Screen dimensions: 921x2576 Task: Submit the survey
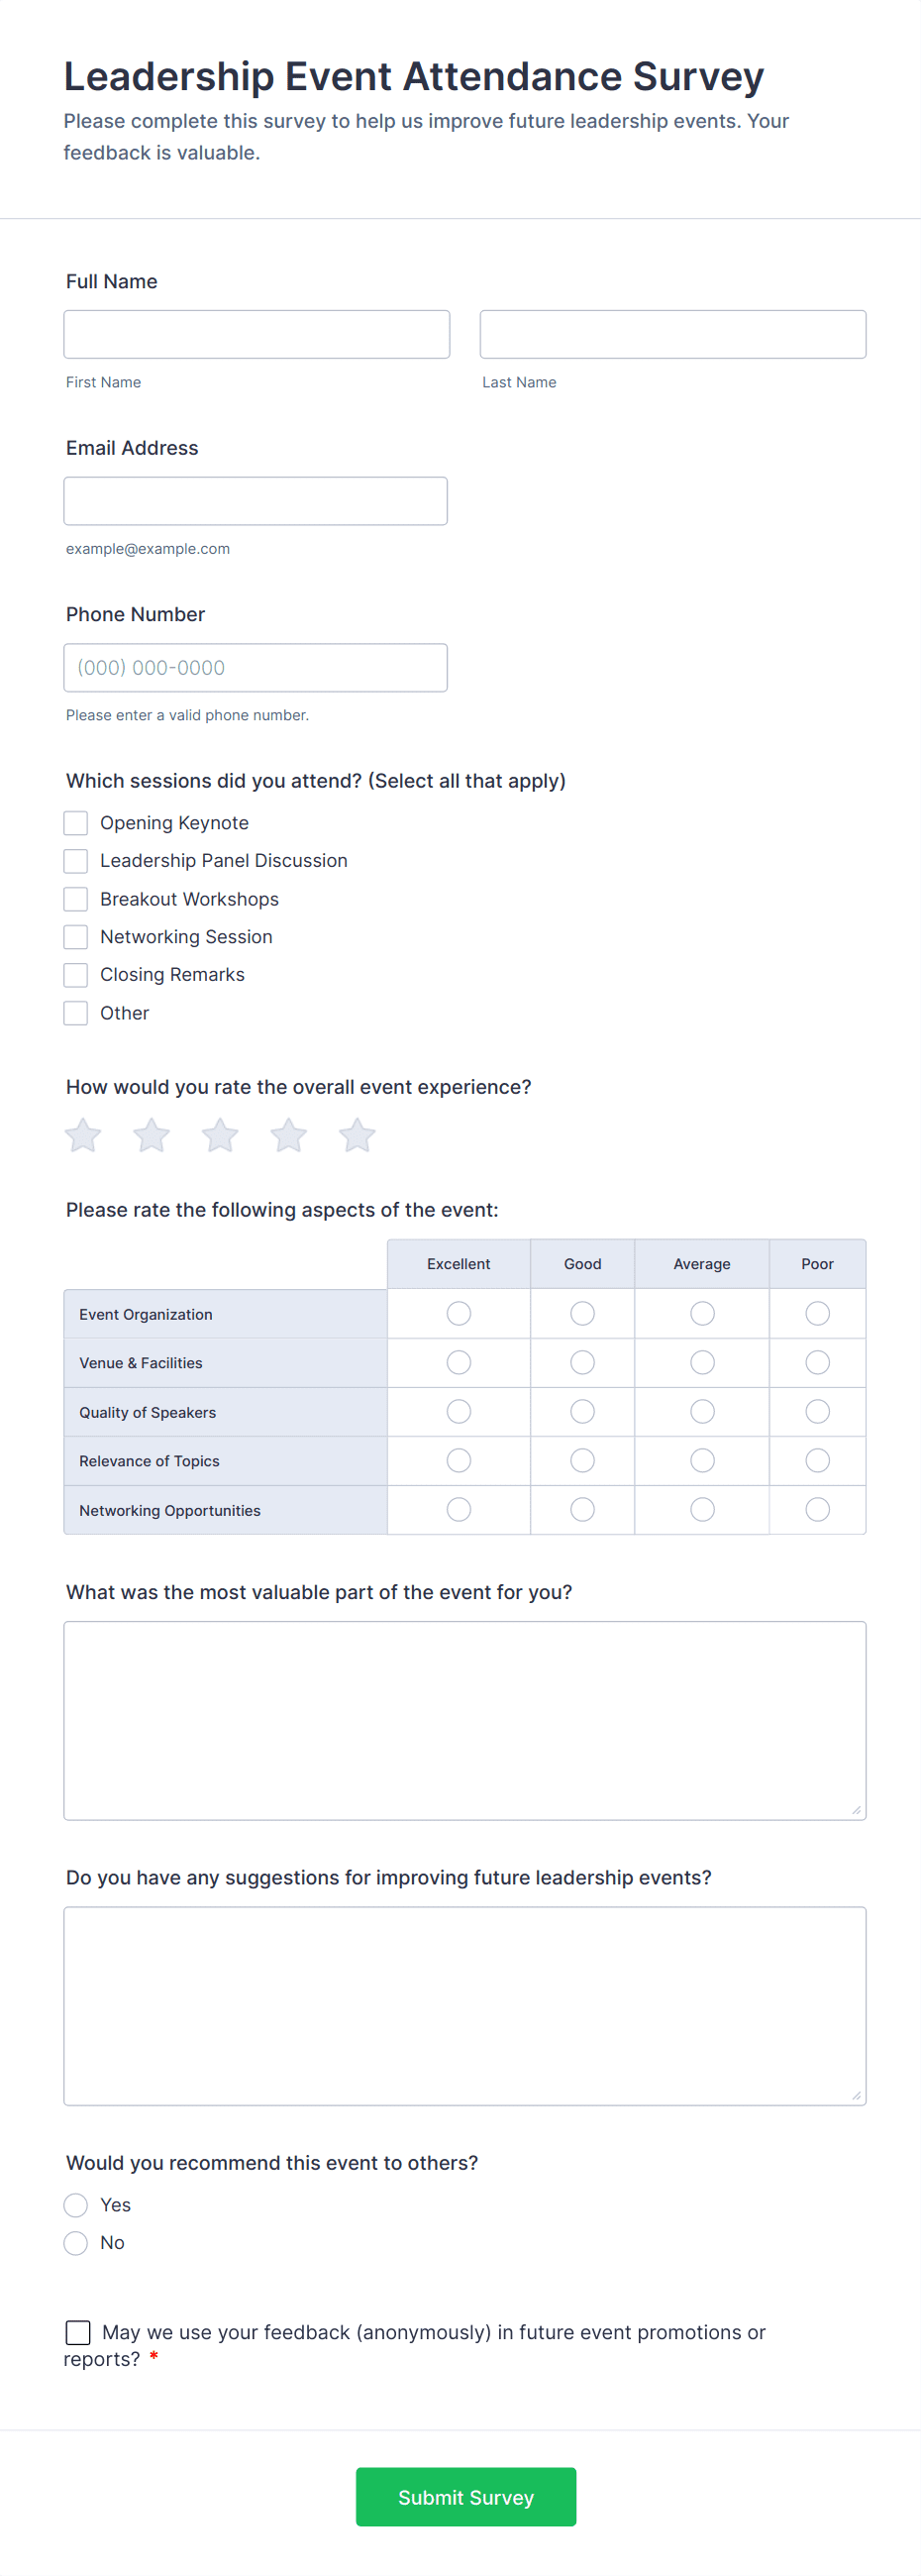[x=466, y=2497]
